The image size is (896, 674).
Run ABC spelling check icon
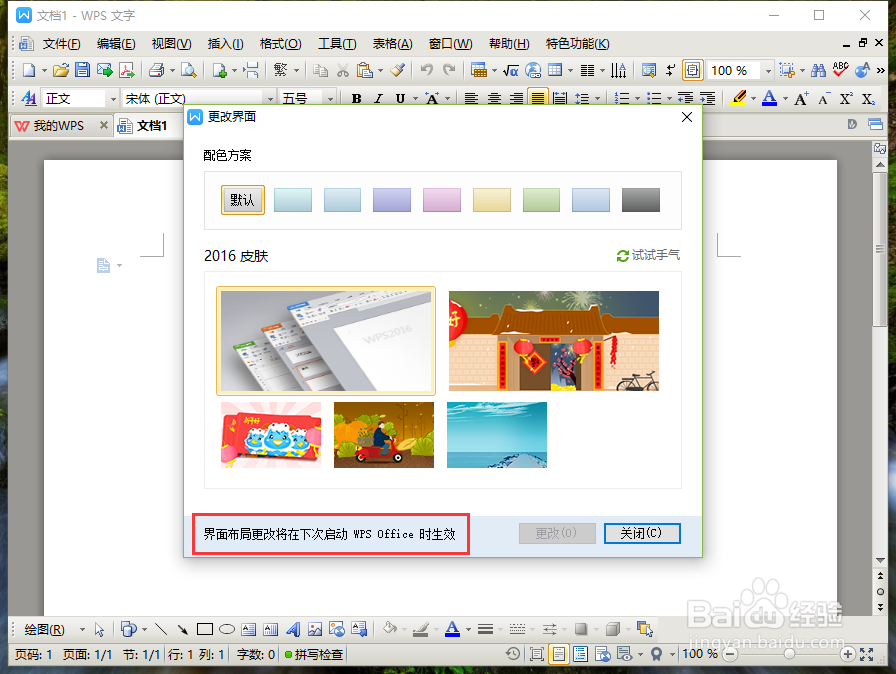(841, 70)
